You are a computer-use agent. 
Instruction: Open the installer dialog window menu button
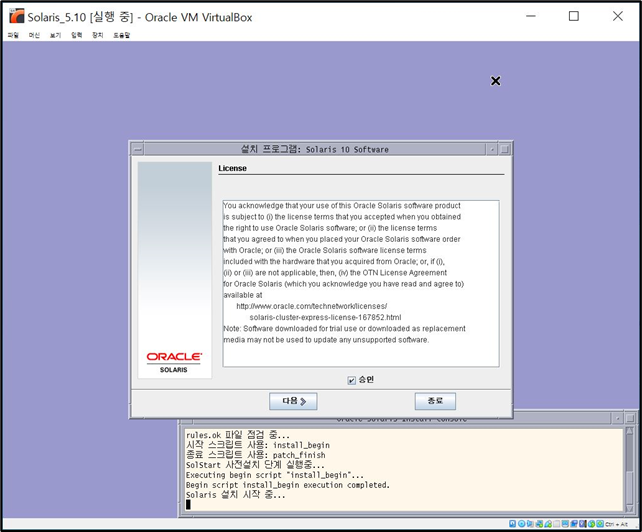138,149
